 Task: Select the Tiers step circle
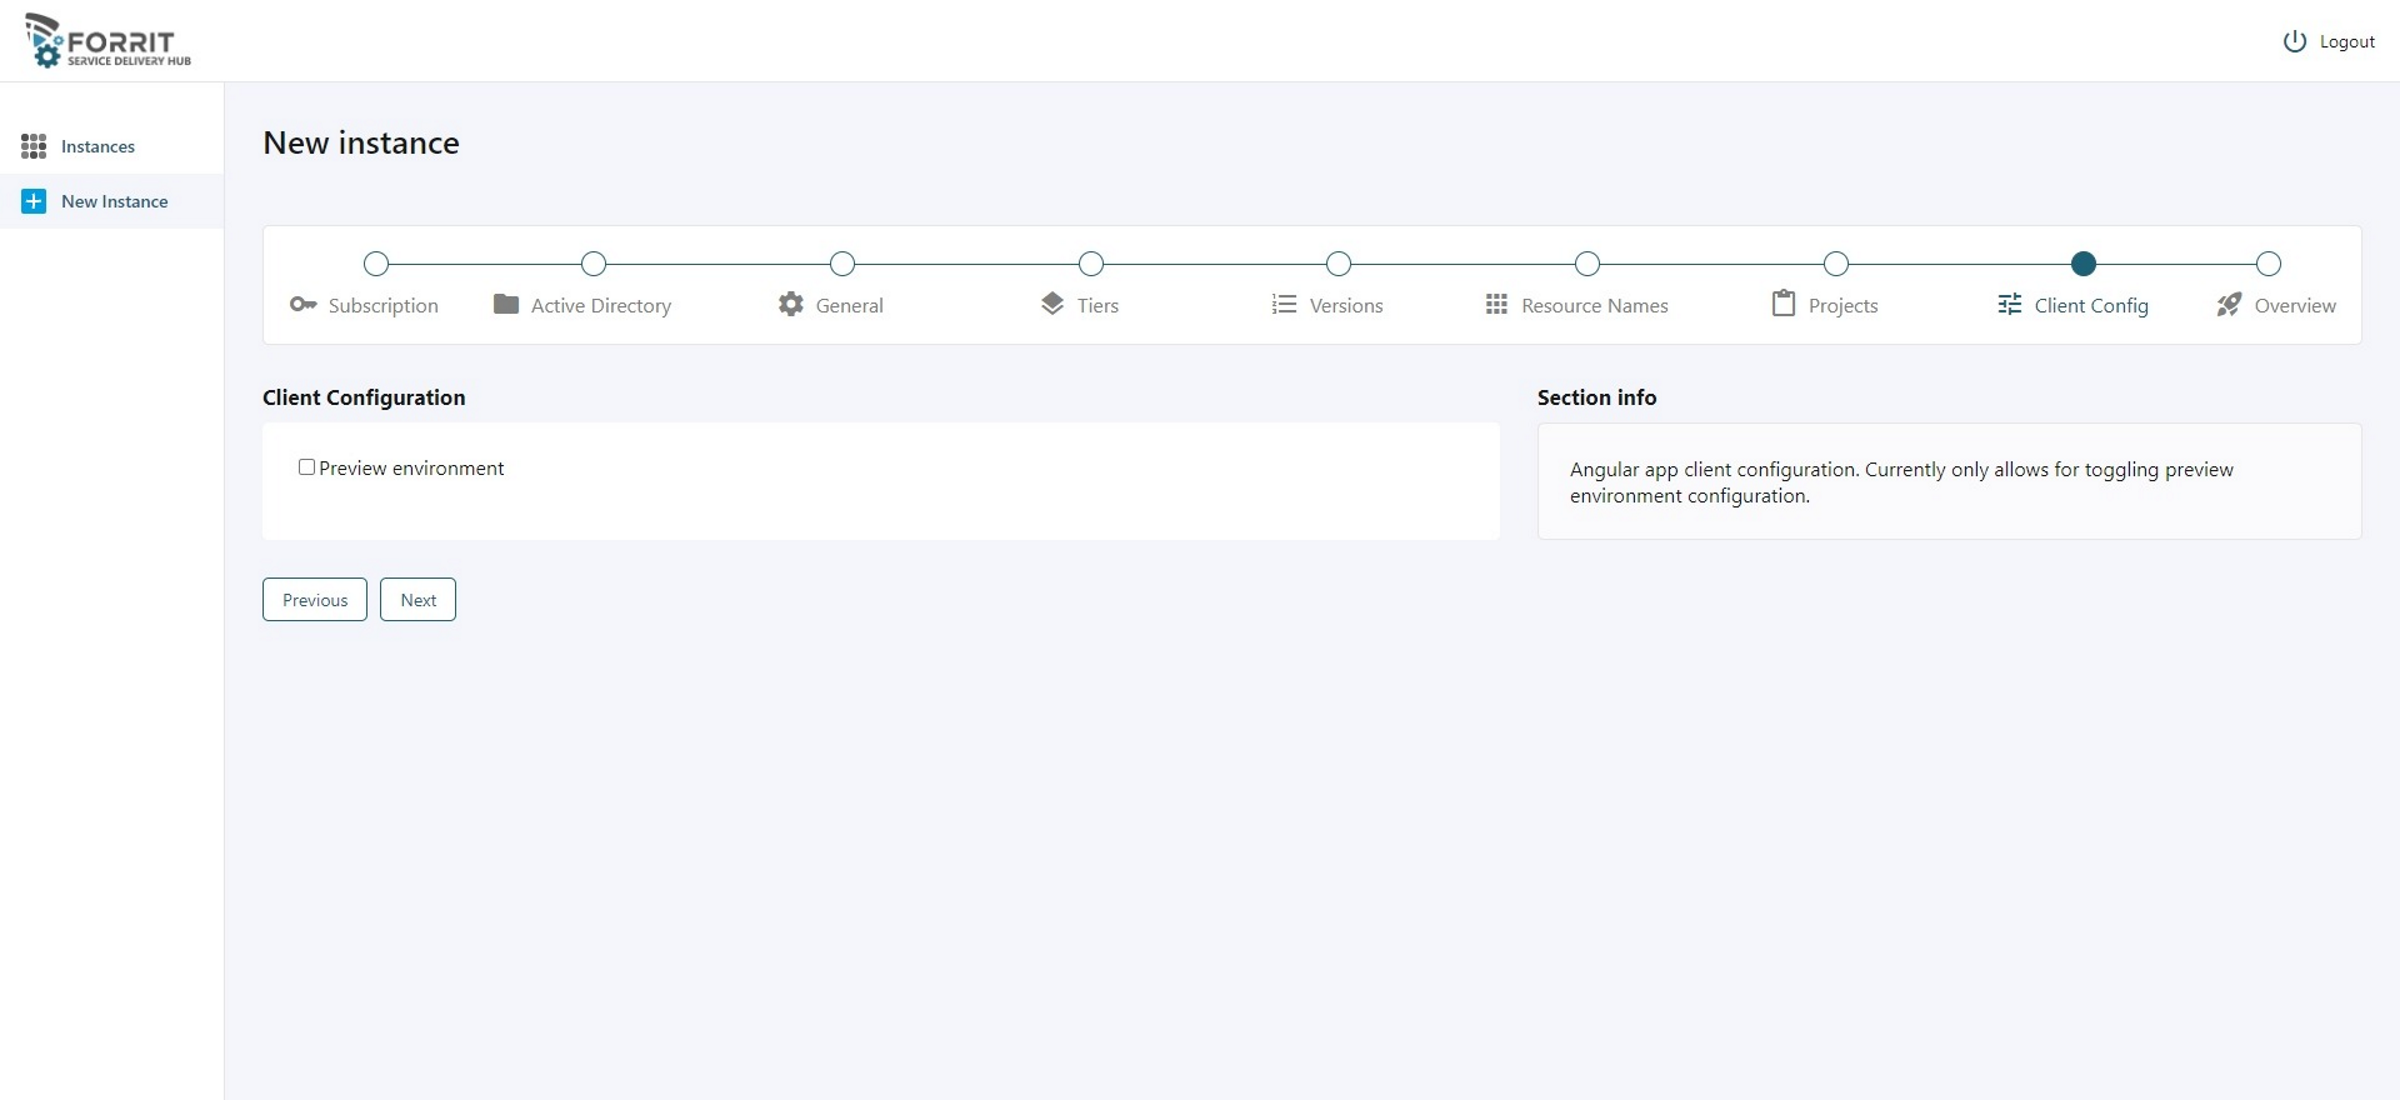point(1091,264)
